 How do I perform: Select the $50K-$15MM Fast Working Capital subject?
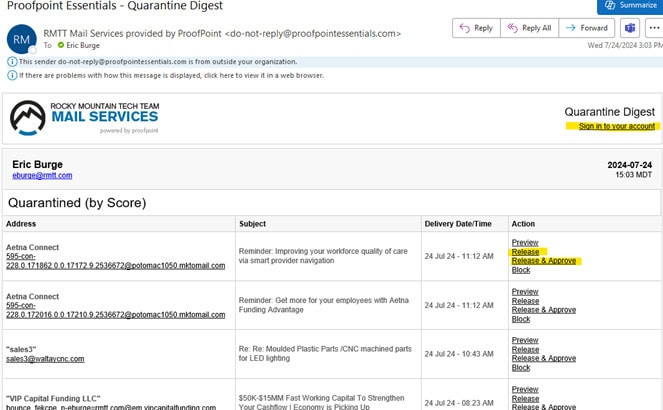click(321, 402)
